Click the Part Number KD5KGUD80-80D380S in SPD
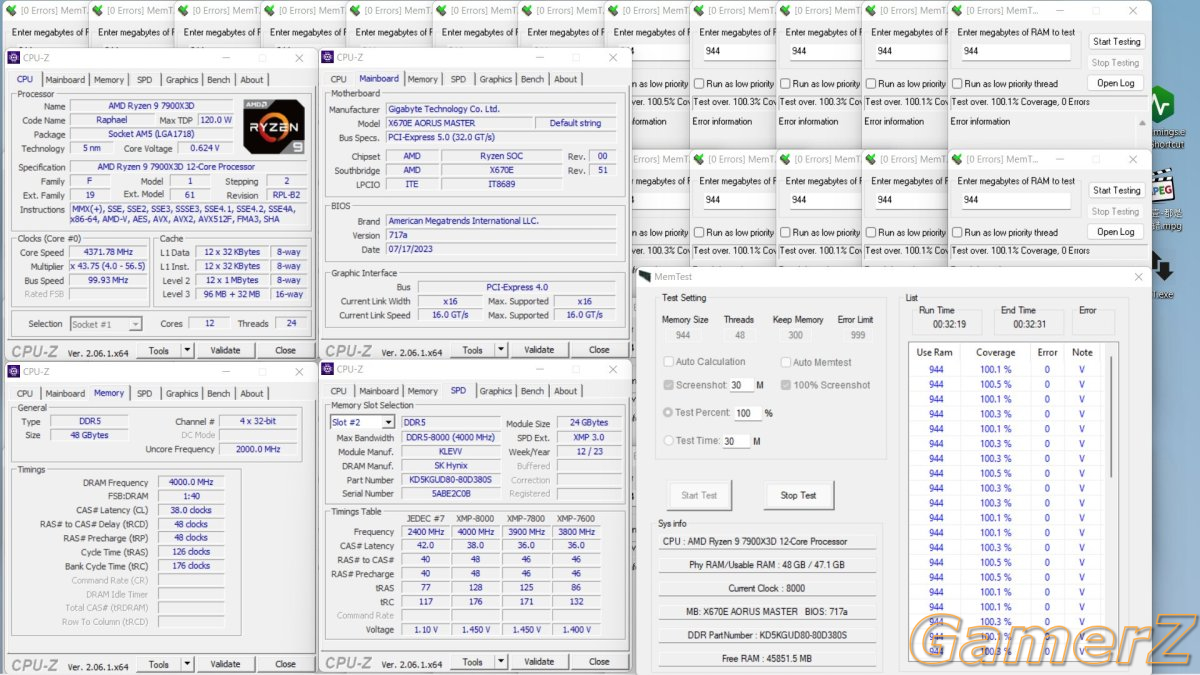The width and height of the screenshot is (1200, 675). point(450,480)
